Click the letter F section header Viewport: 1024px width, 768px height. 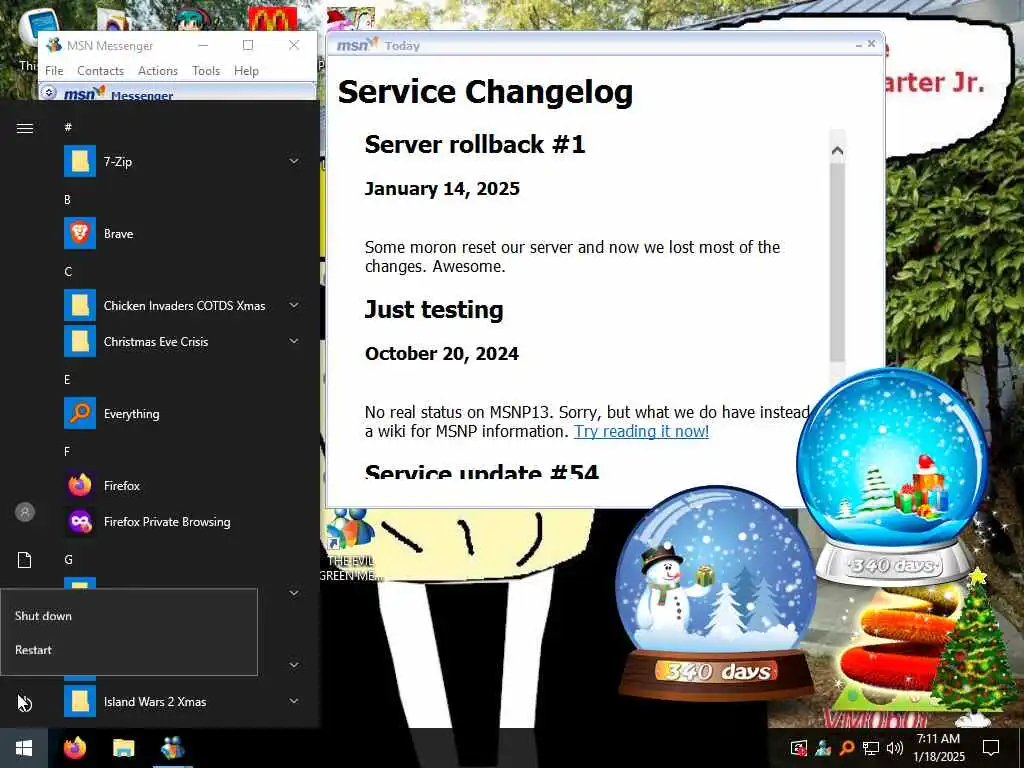[x=67, y=451]
